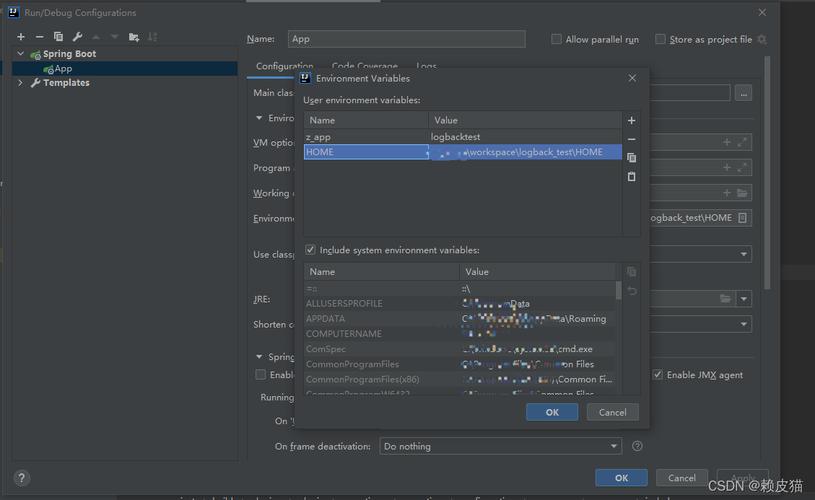The width and height of the screenshot is (815, 500).
Task: Collapse the Environment section triangle
Action: point(259,118)
